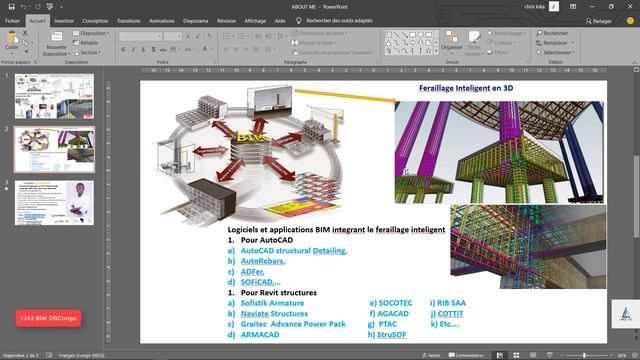Open the Insertion tab
Viewport: 640px width, 360px height.
[64, 21]
